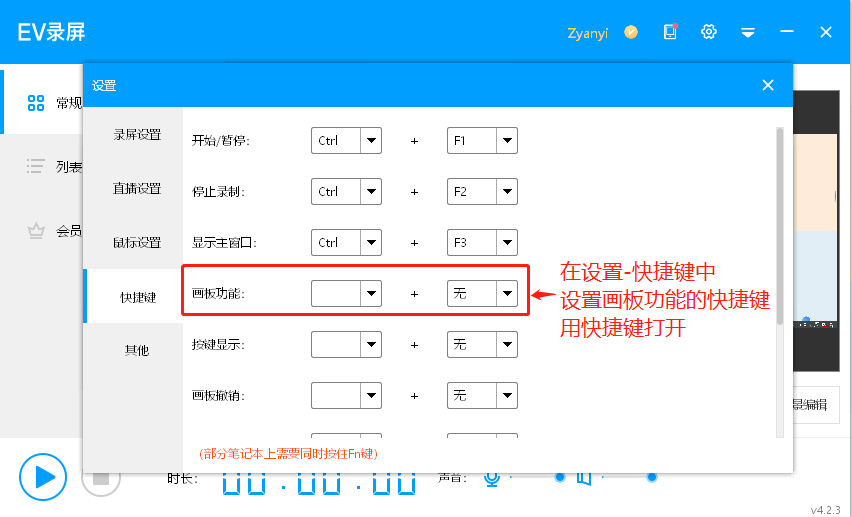Open the title bar dropdown menu icon
This screenshot has width=852, height=517.
(x=748, y=33)
